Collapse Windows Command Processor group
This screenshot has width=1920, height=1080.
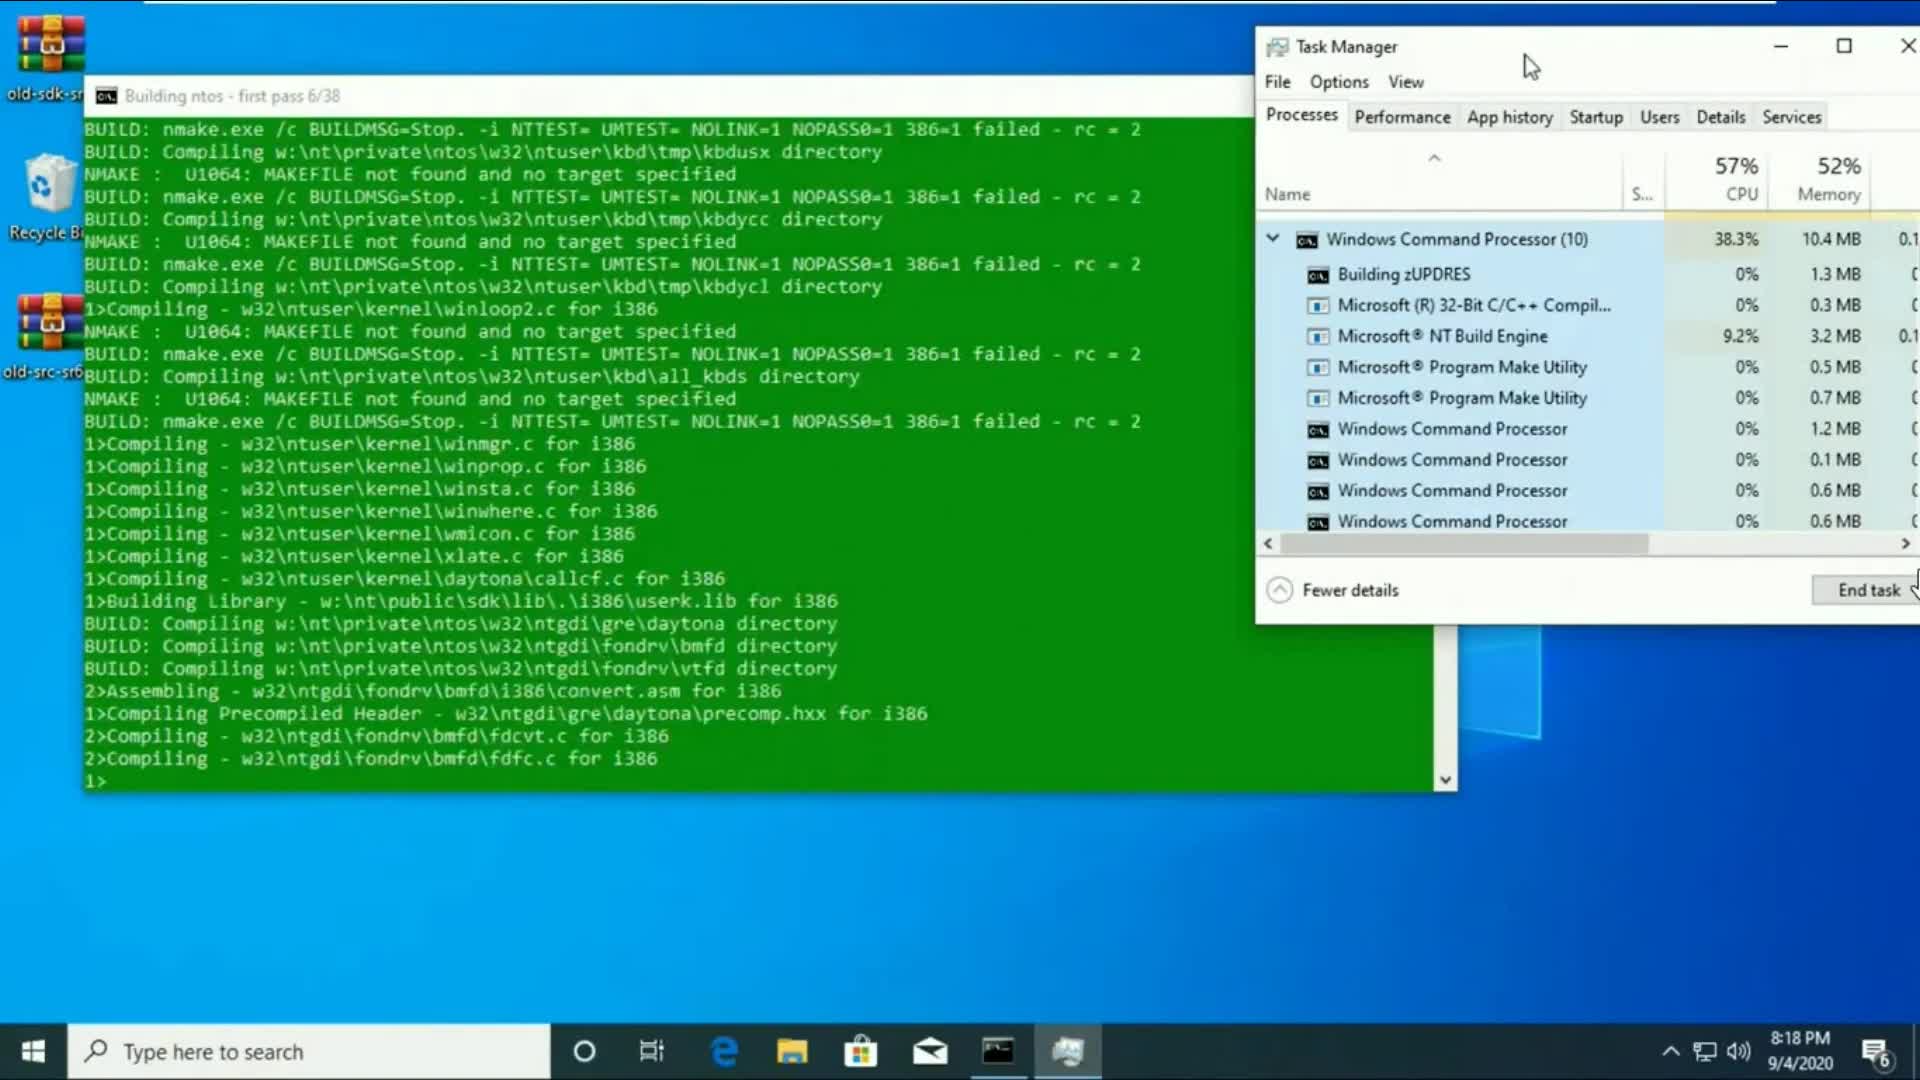pos(1273,239)
